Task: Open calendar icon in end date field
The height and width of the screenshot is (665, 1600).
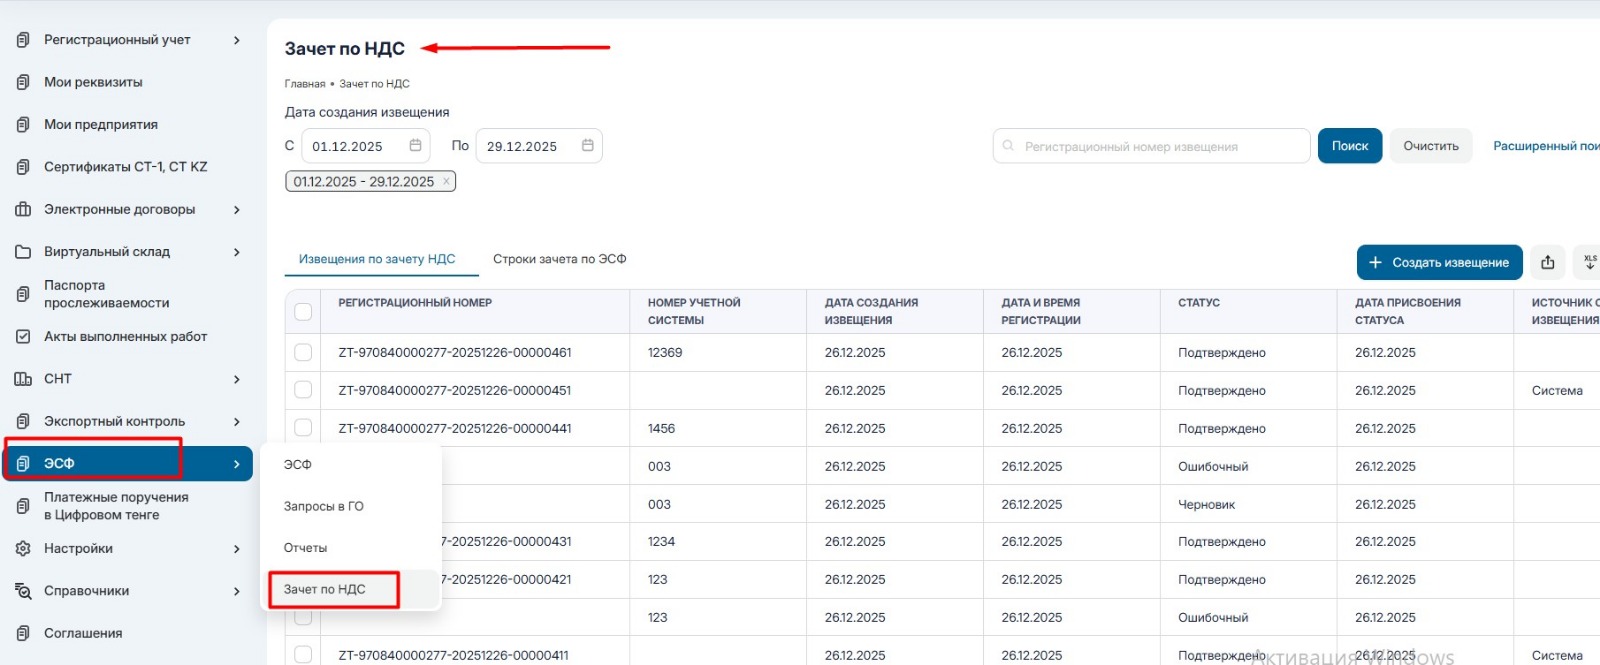Action: click(587, 146)
